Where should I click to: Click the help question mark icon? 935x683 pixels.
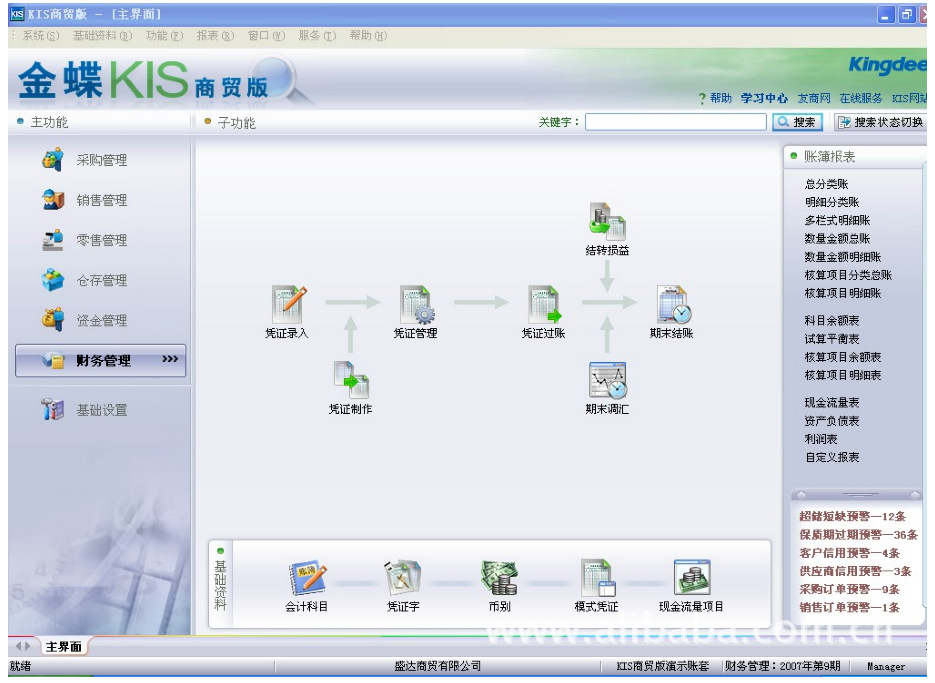(702, 98)
